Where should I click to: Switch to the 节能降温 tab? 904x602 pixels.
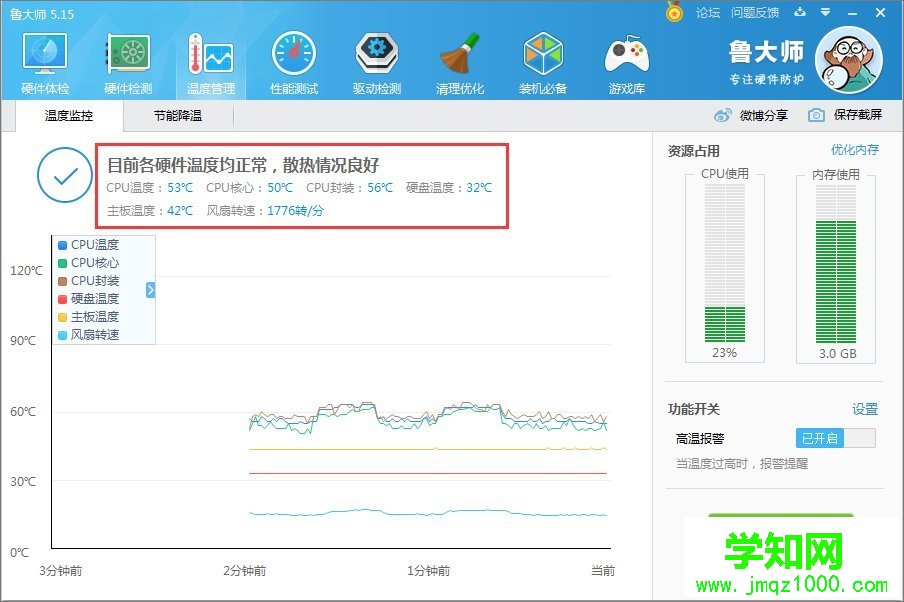176,116
